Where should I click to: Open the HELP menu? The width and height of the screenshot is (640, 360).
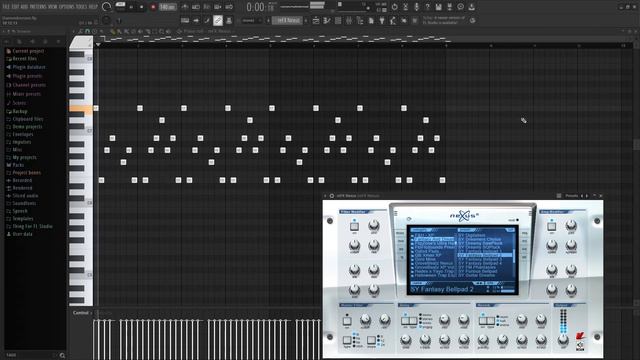point(93,7)
